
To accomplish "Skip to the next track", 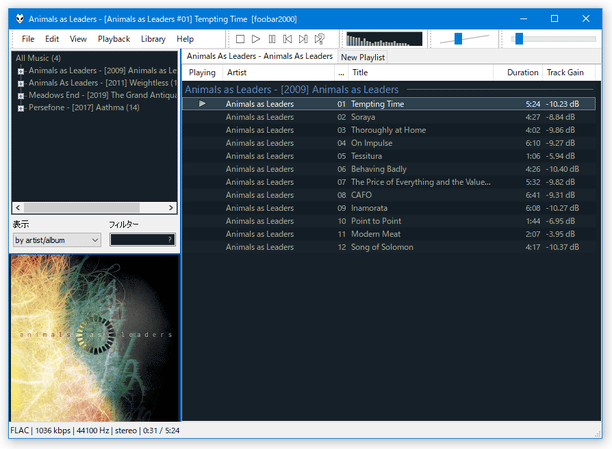I will point(303,39).
